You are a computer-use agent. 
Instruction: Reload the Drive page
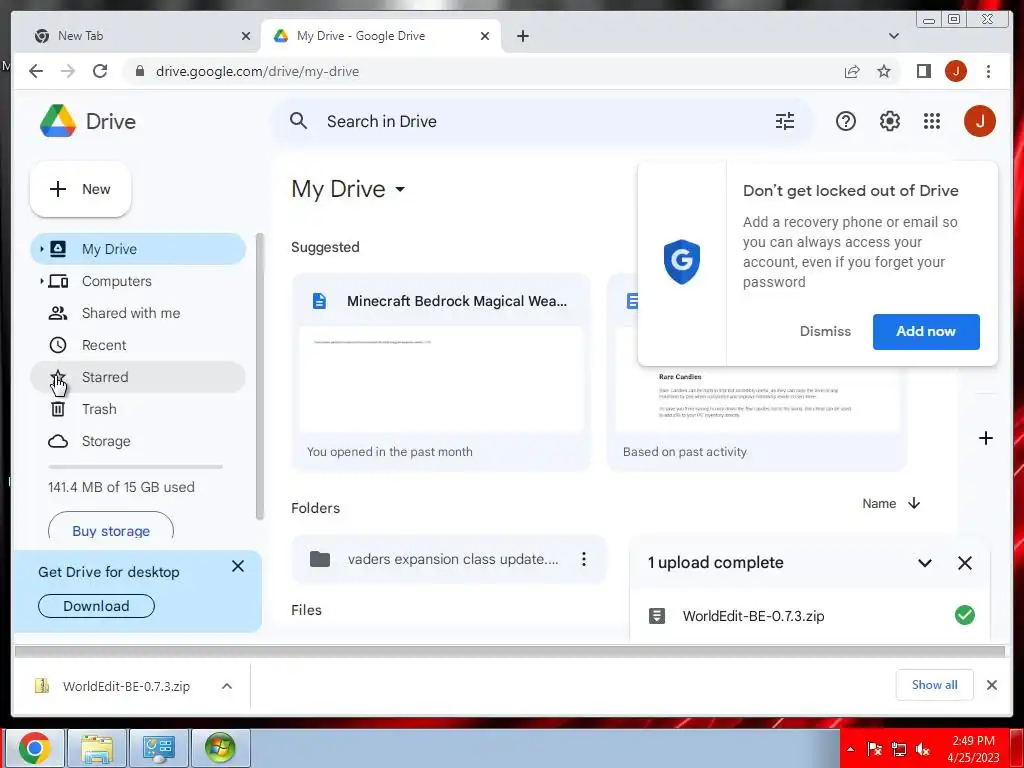point(100,71)
